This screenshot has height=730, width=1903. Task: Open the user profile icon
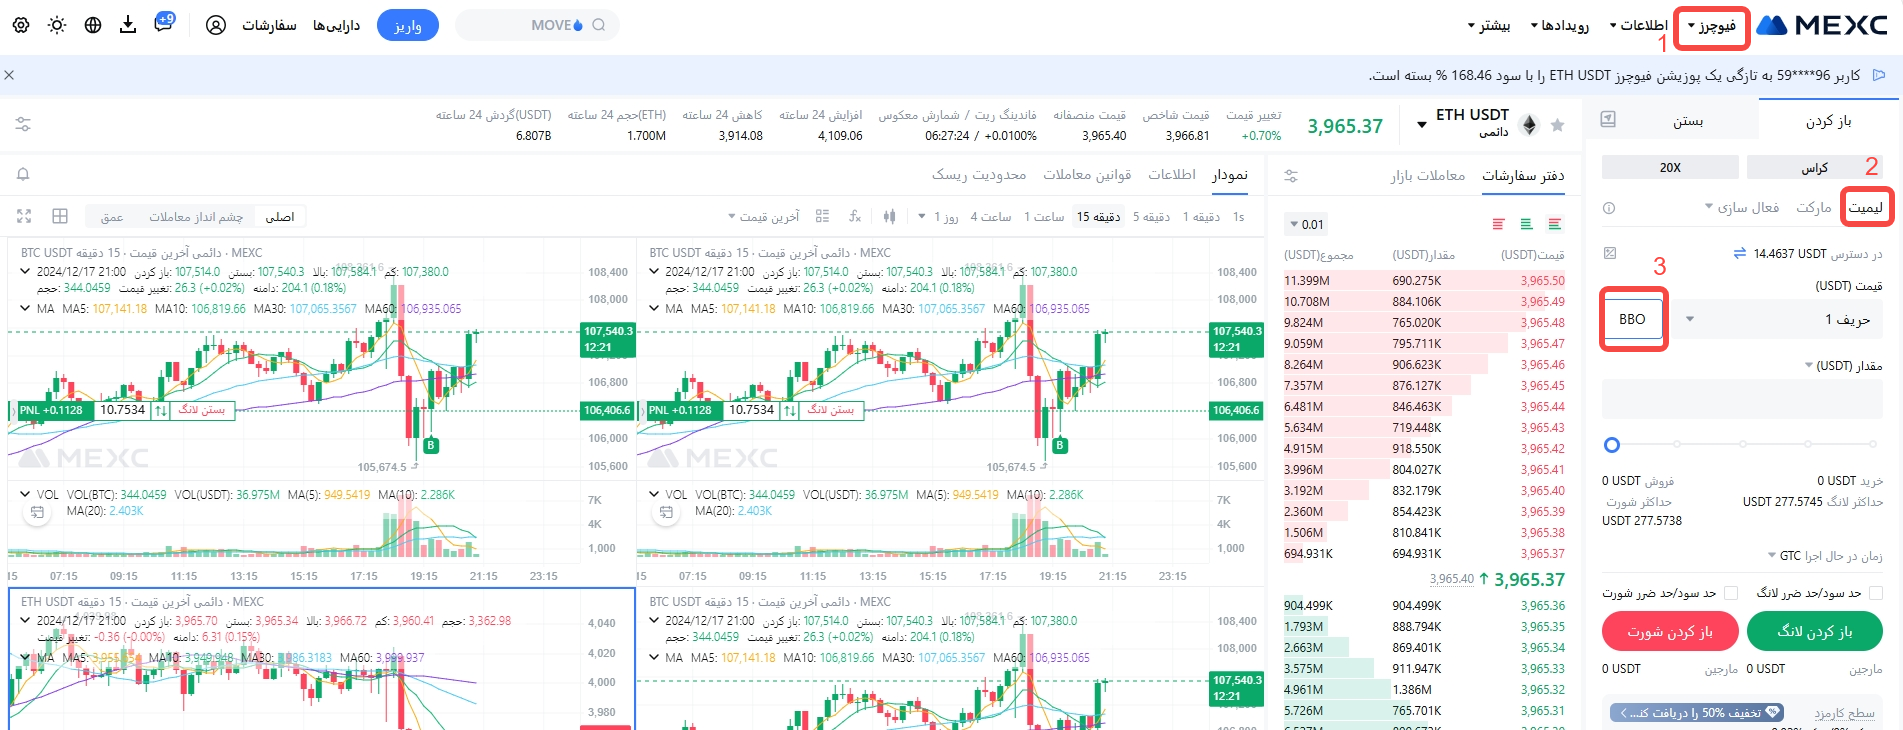216,25
